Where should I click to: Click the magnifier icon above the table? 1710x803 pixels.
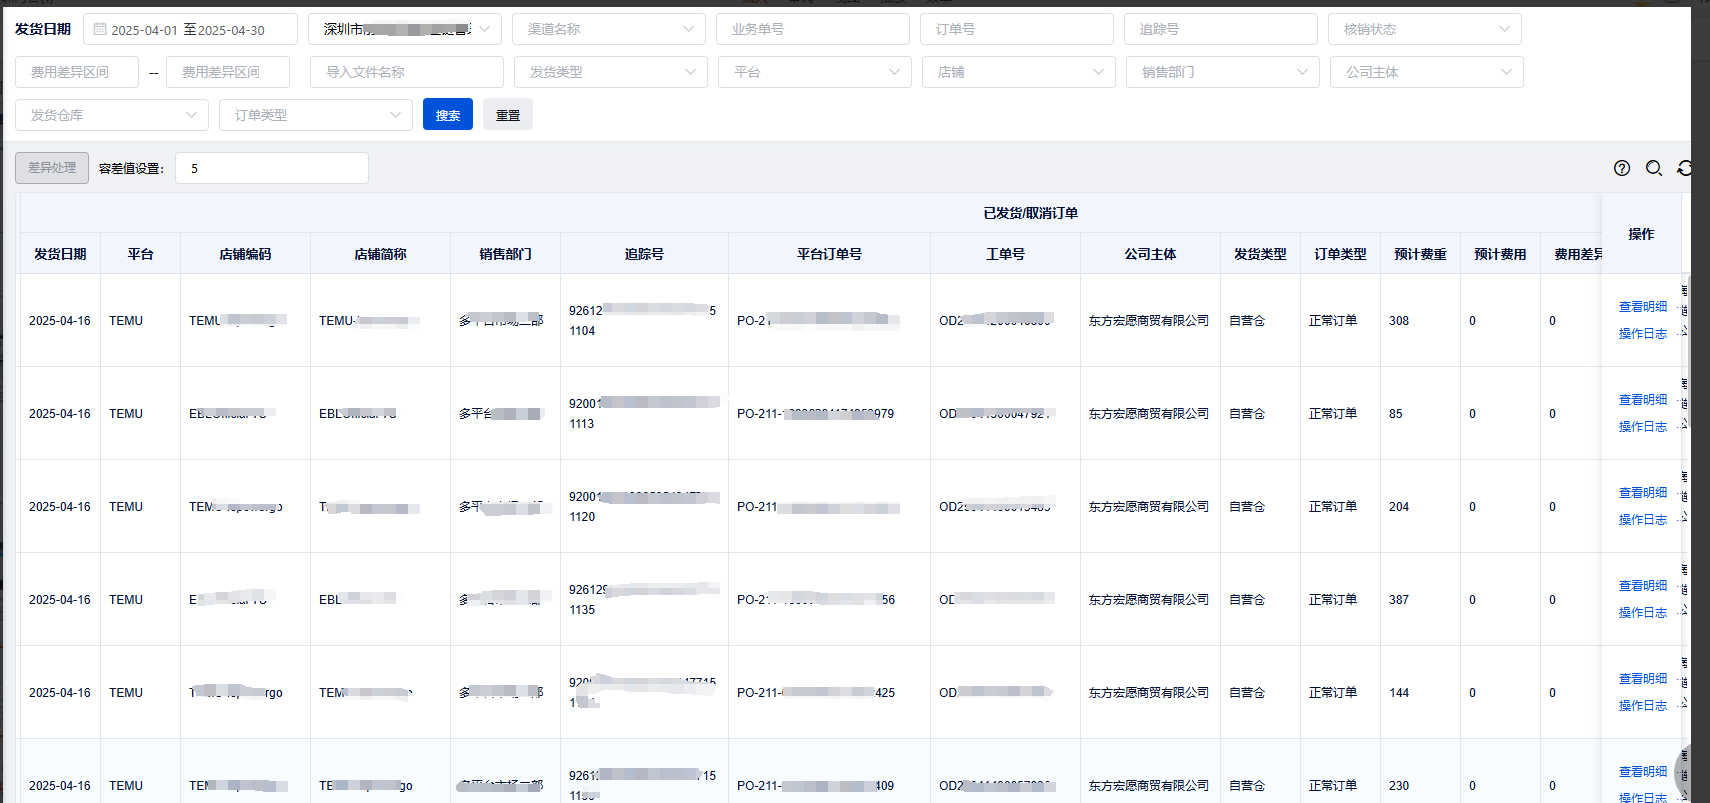[x=1654, y=168]
